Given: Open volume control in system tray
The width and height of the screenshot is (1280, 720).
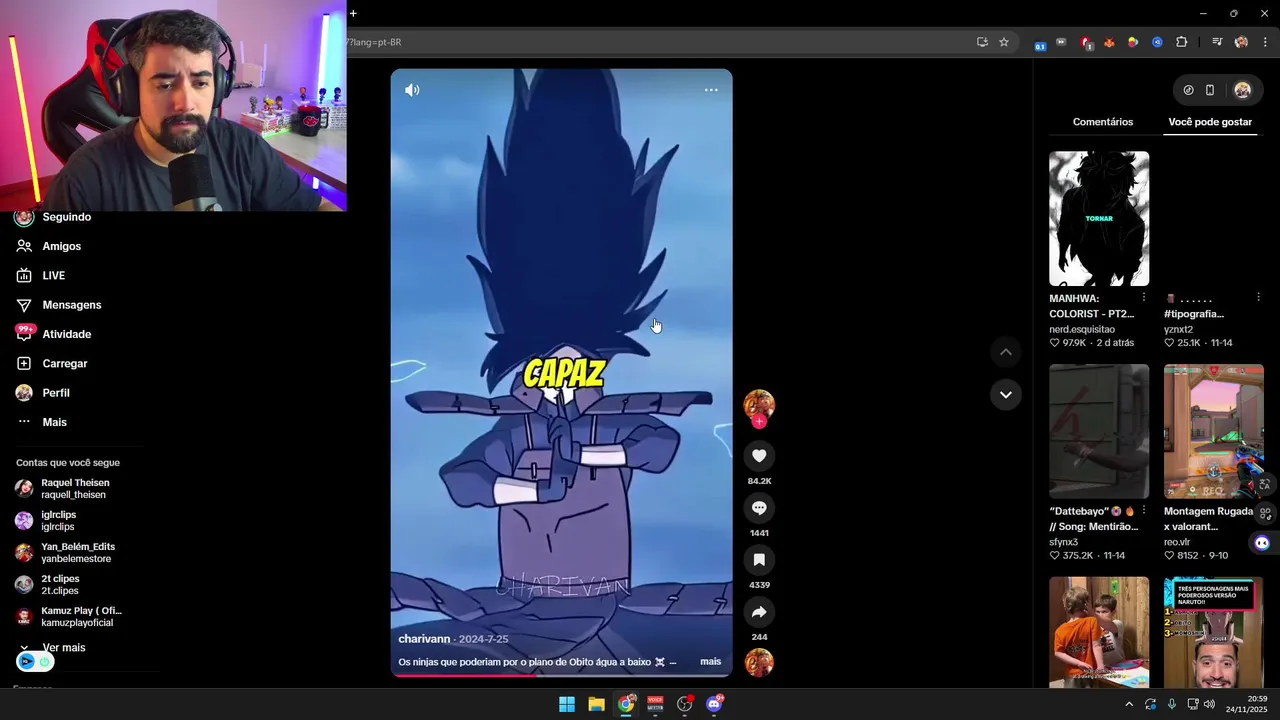Looking at the screenshot, I should [1209, 704].
